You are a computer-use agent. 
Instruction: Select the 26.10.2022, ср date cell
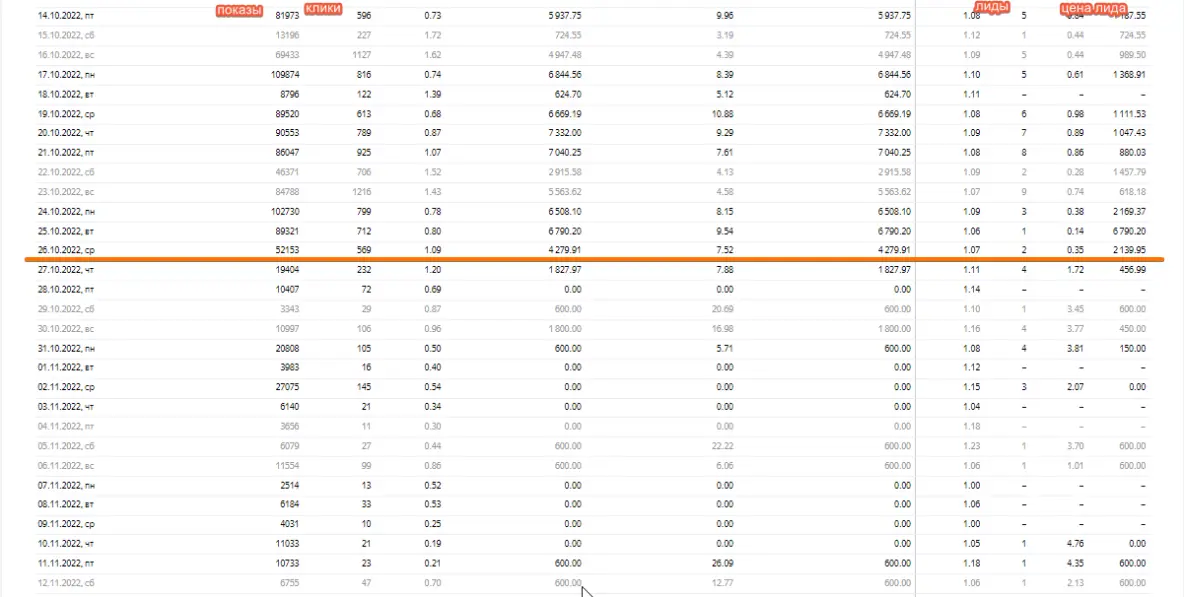click(x=66, y=250)
